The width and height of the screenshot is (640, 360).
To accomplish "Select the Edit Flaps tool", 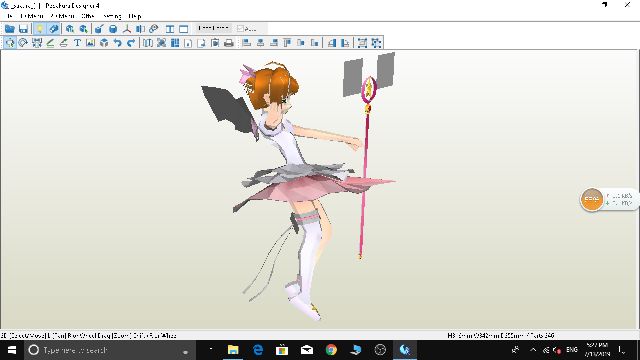I will click(64, 42).
